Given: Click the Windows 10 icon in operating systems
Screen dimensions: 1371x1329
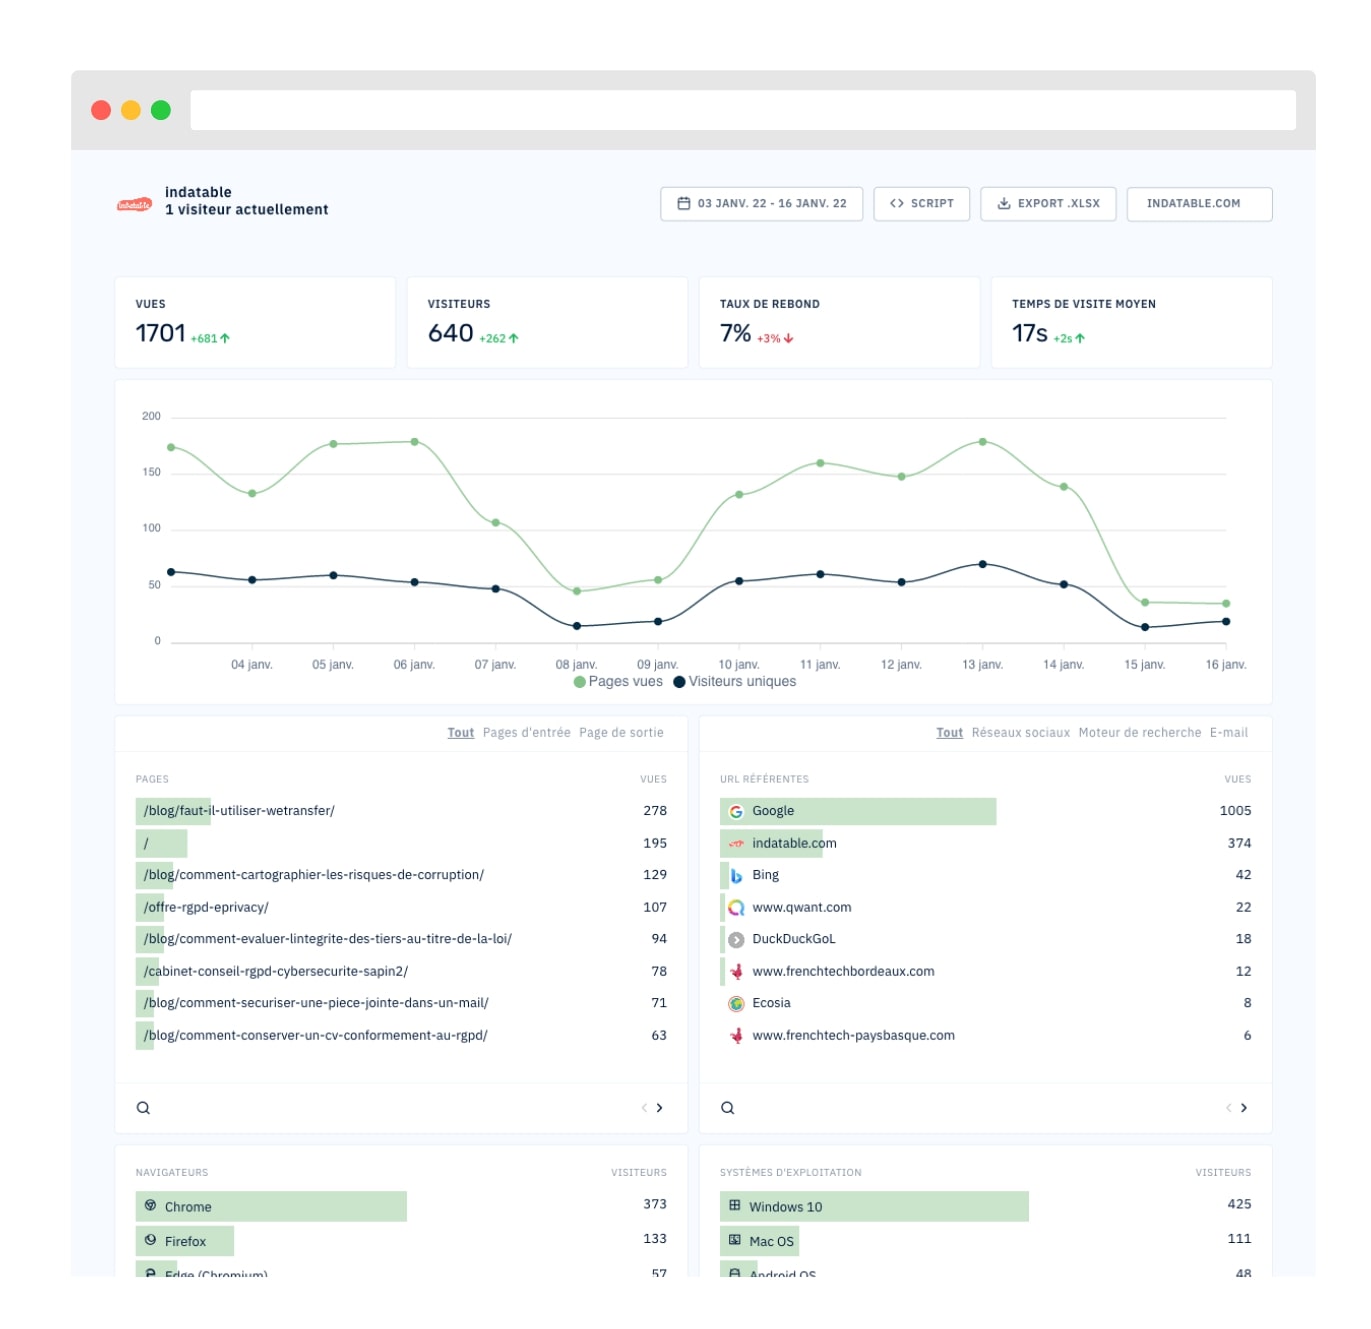Looking at the screenshot, I should point(735,1206).
